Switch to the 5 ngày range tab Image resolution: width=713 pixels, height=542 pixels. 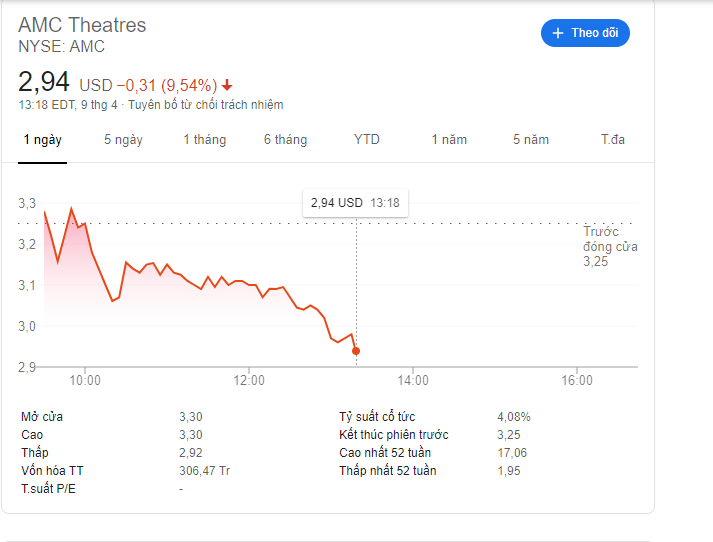pos(123,140)
